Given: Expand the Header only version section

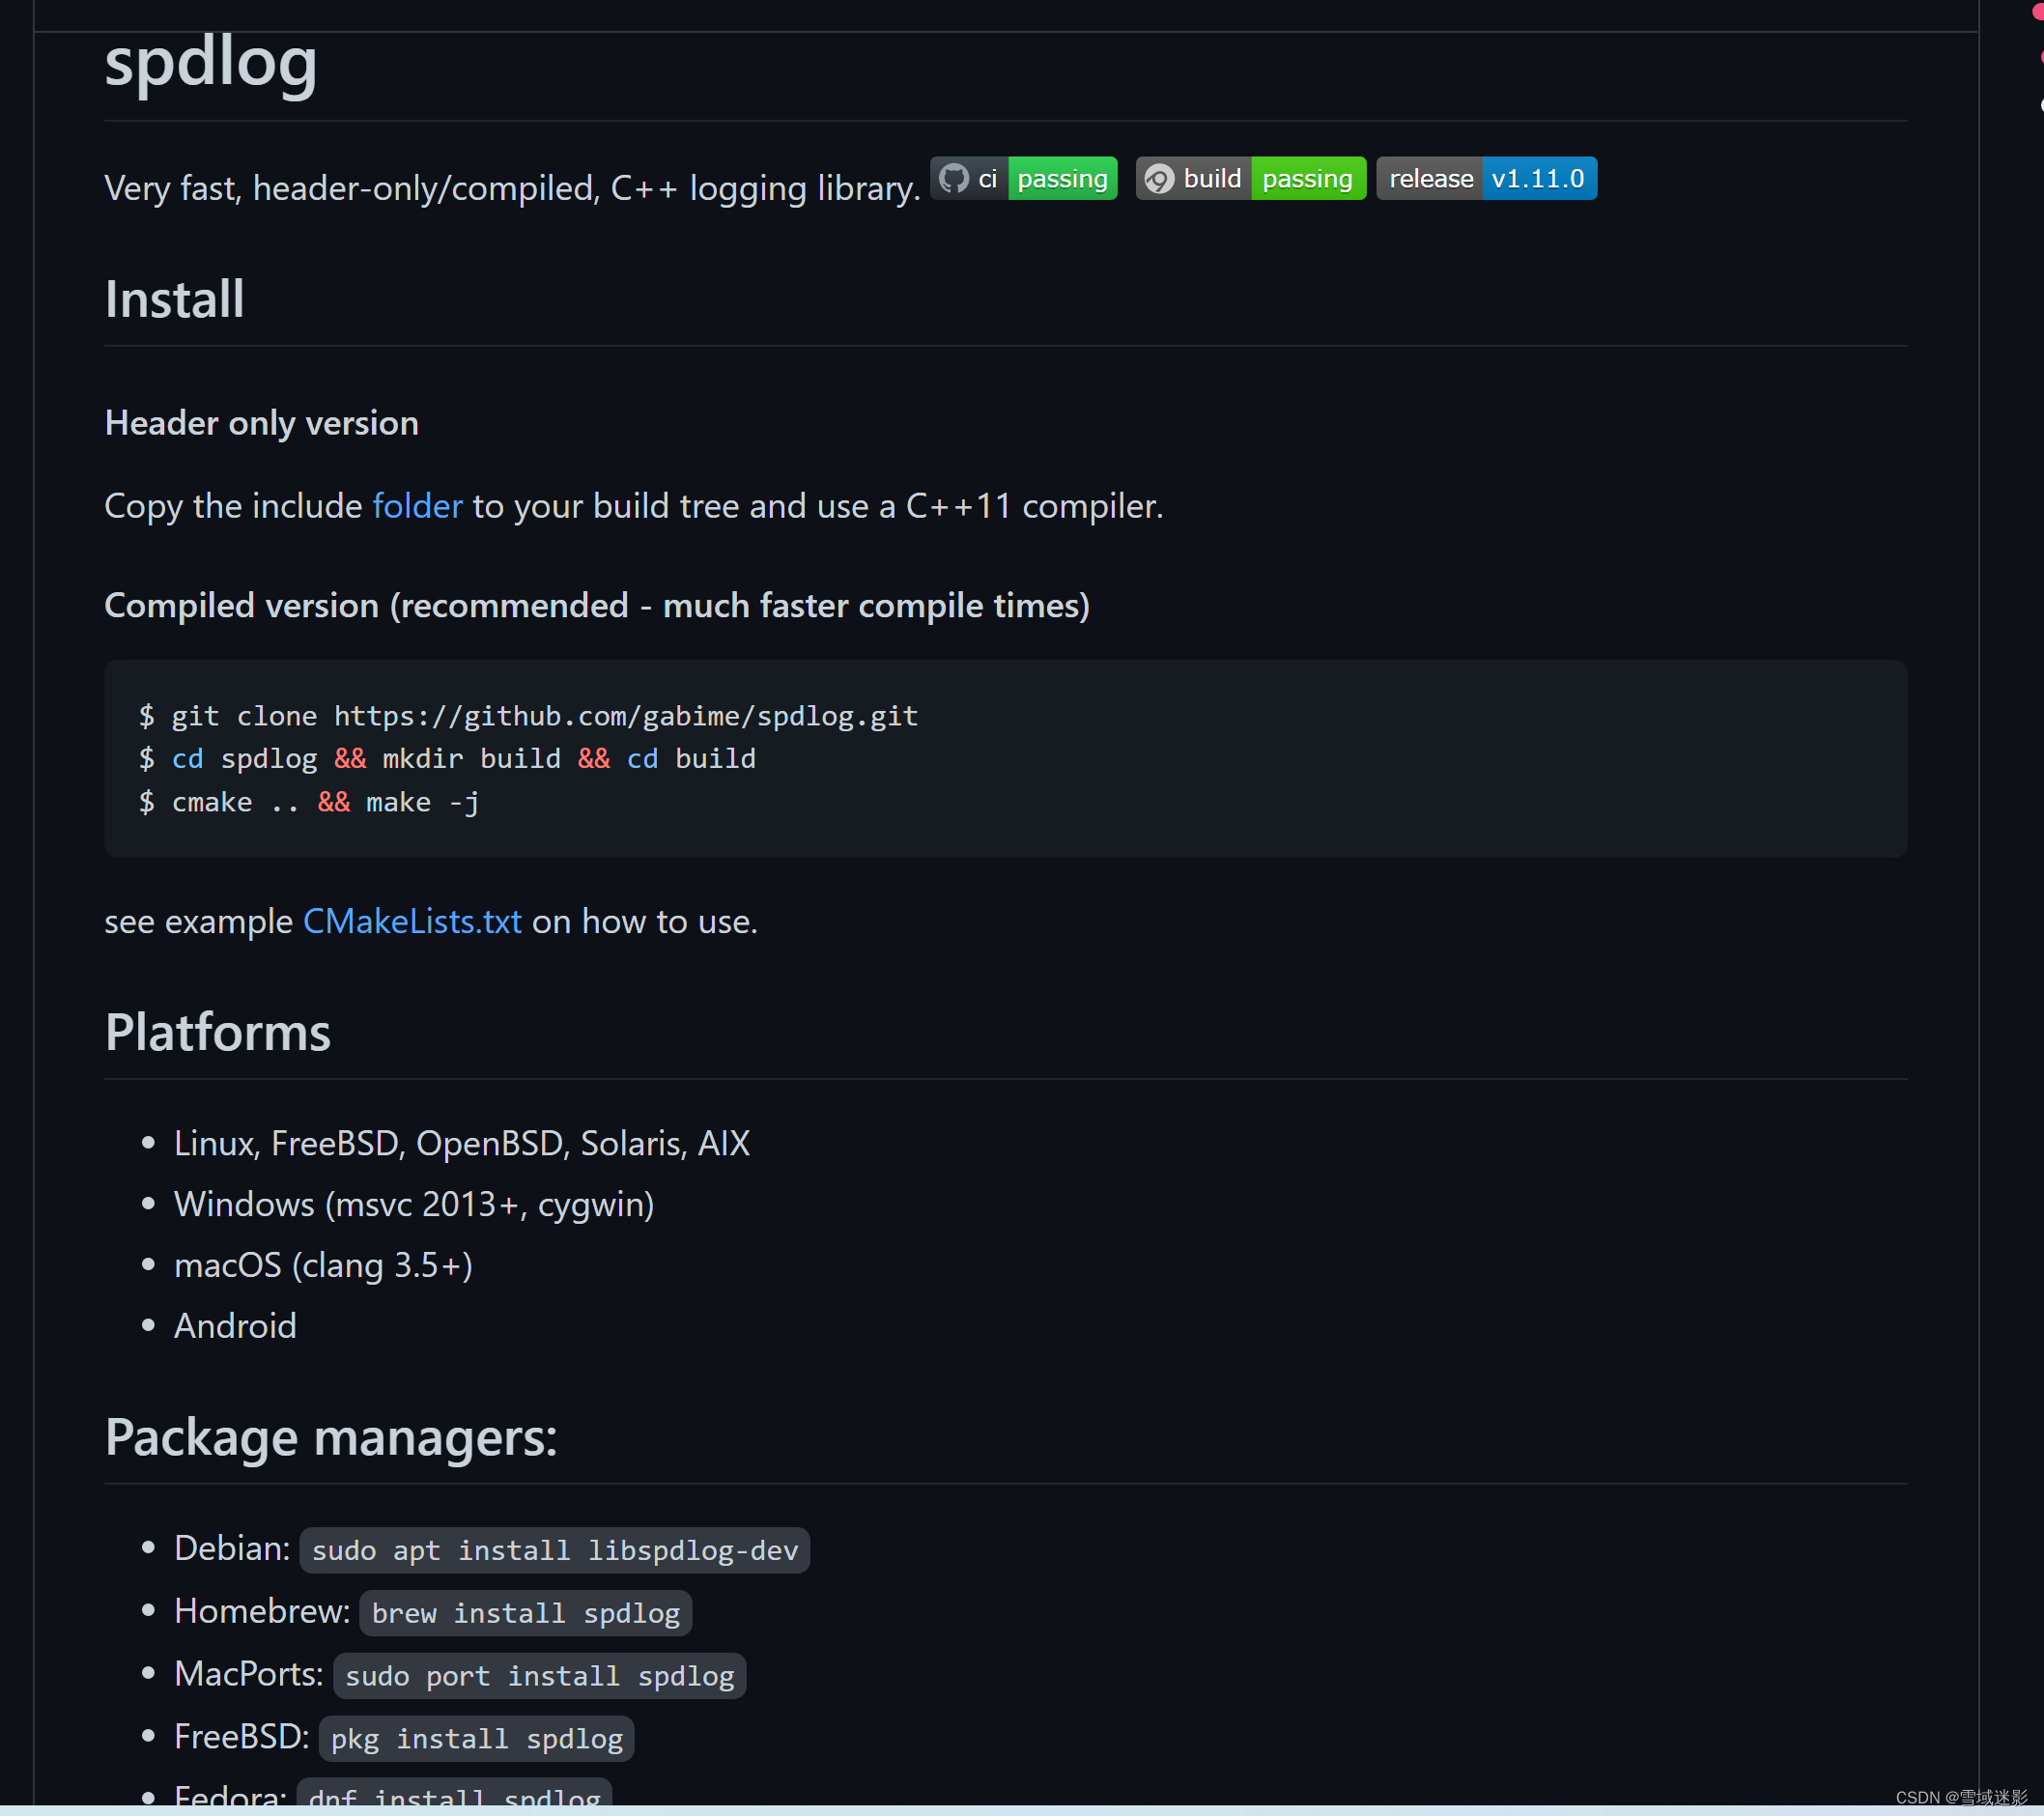Looking at the screenshot, I should 260,421.
